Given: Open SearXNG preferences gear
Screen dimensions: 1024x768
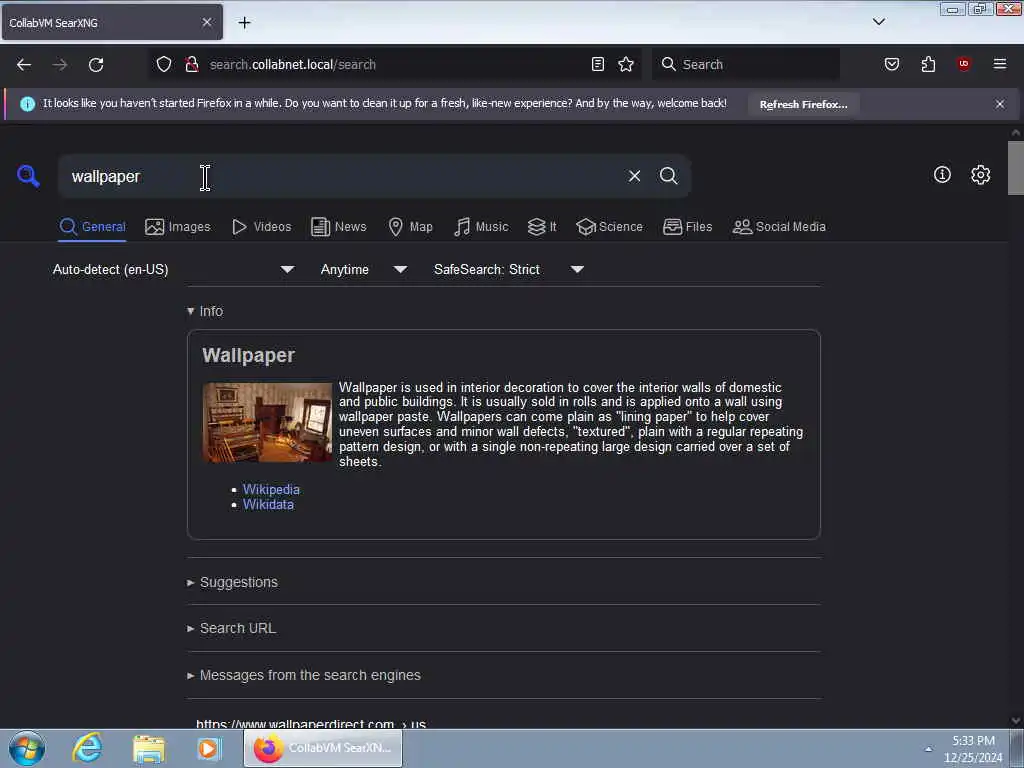Looking at the screenshot, I should pyautogui.click(x=980, y=174).
